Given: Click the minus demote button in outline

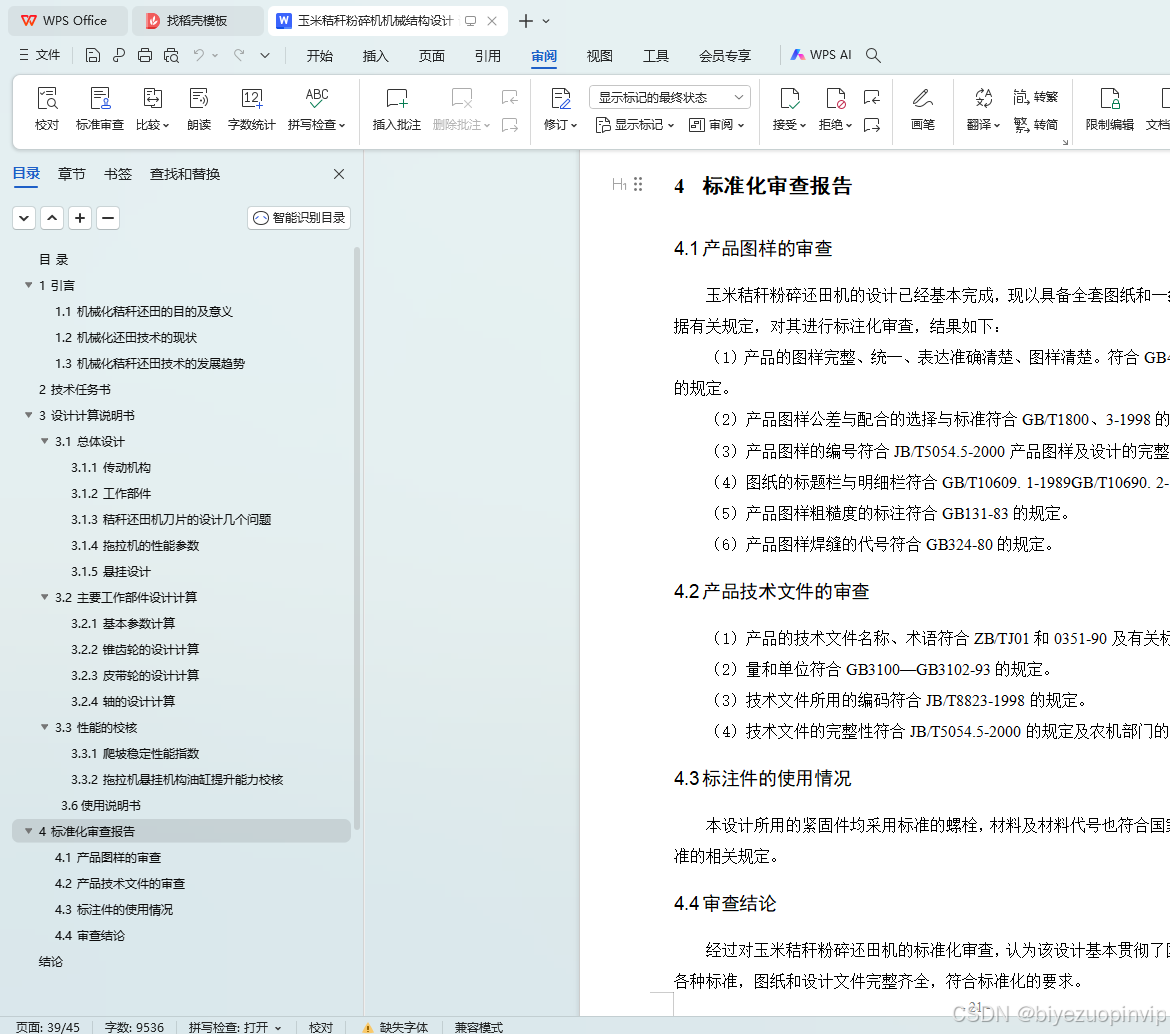Looking at the screenshot, I should point(108,218).
